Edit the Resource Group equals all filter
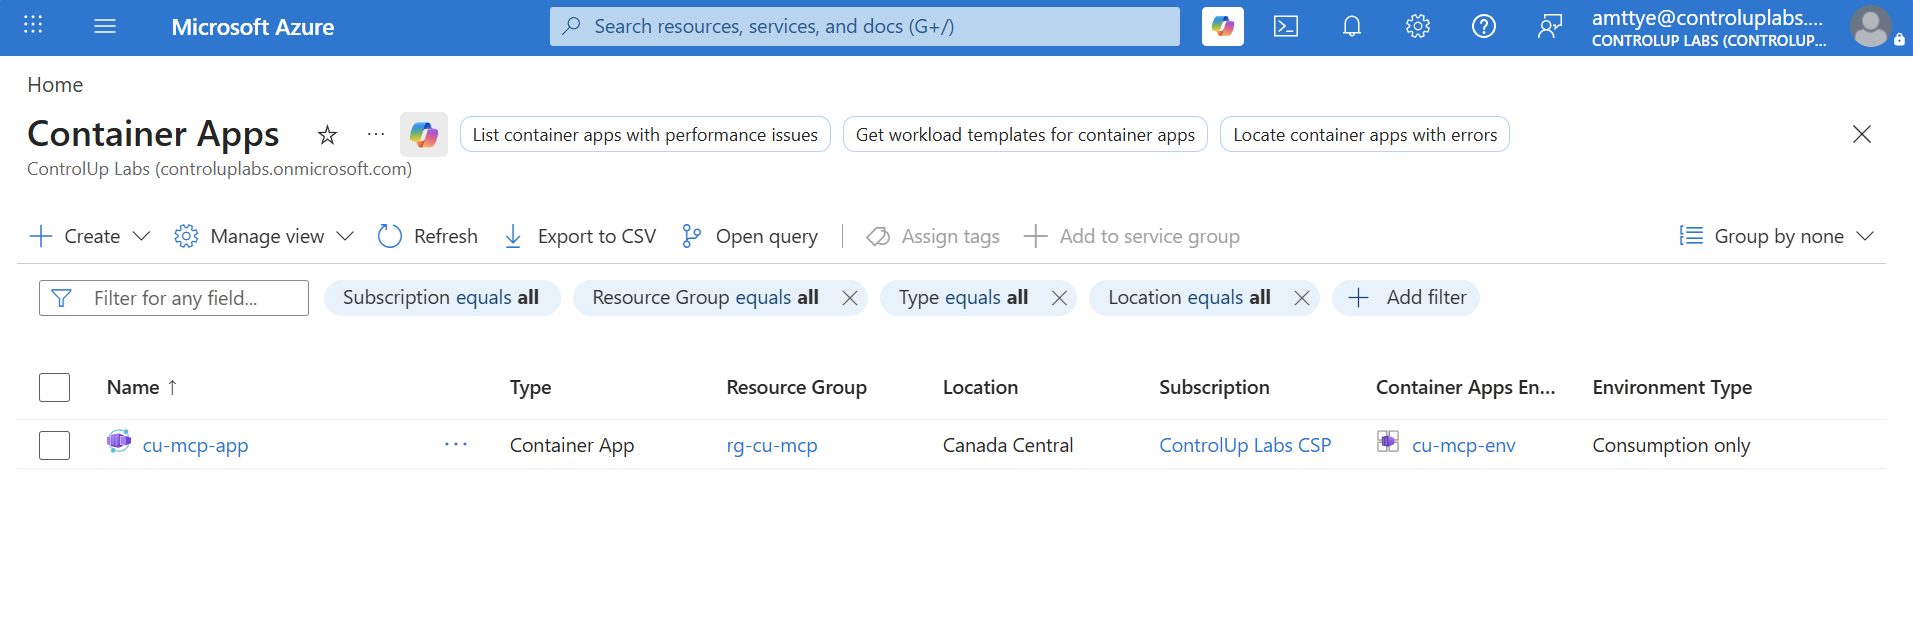The height and width of the screenshot is (643, 1913). (705, 298)
